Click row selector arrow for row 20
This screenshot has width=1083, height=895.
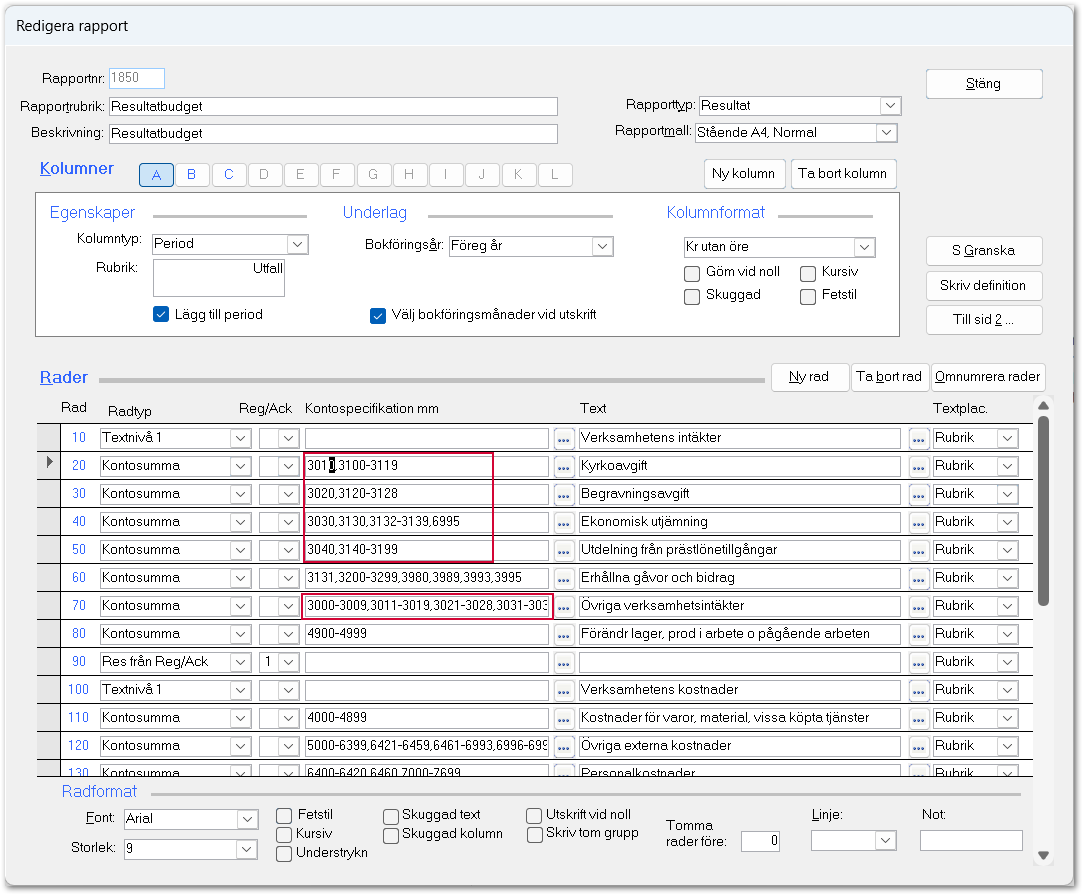[x=47, y=466]
